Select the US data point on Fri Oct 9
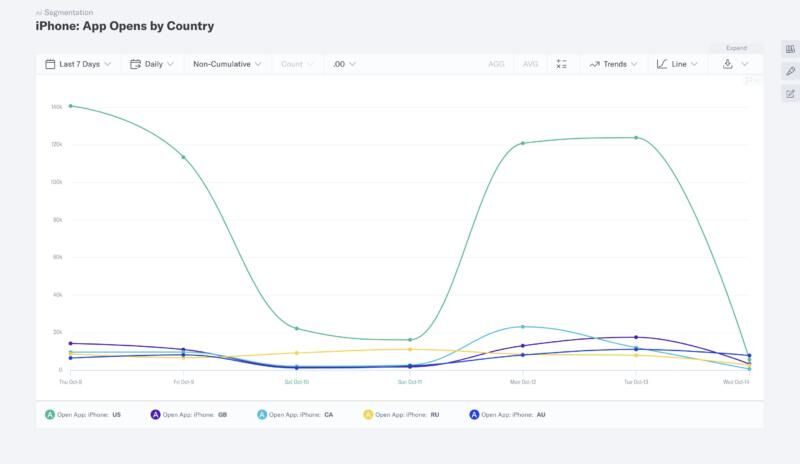The height and width of the screenshot is (464, 800). pos(184,157)
